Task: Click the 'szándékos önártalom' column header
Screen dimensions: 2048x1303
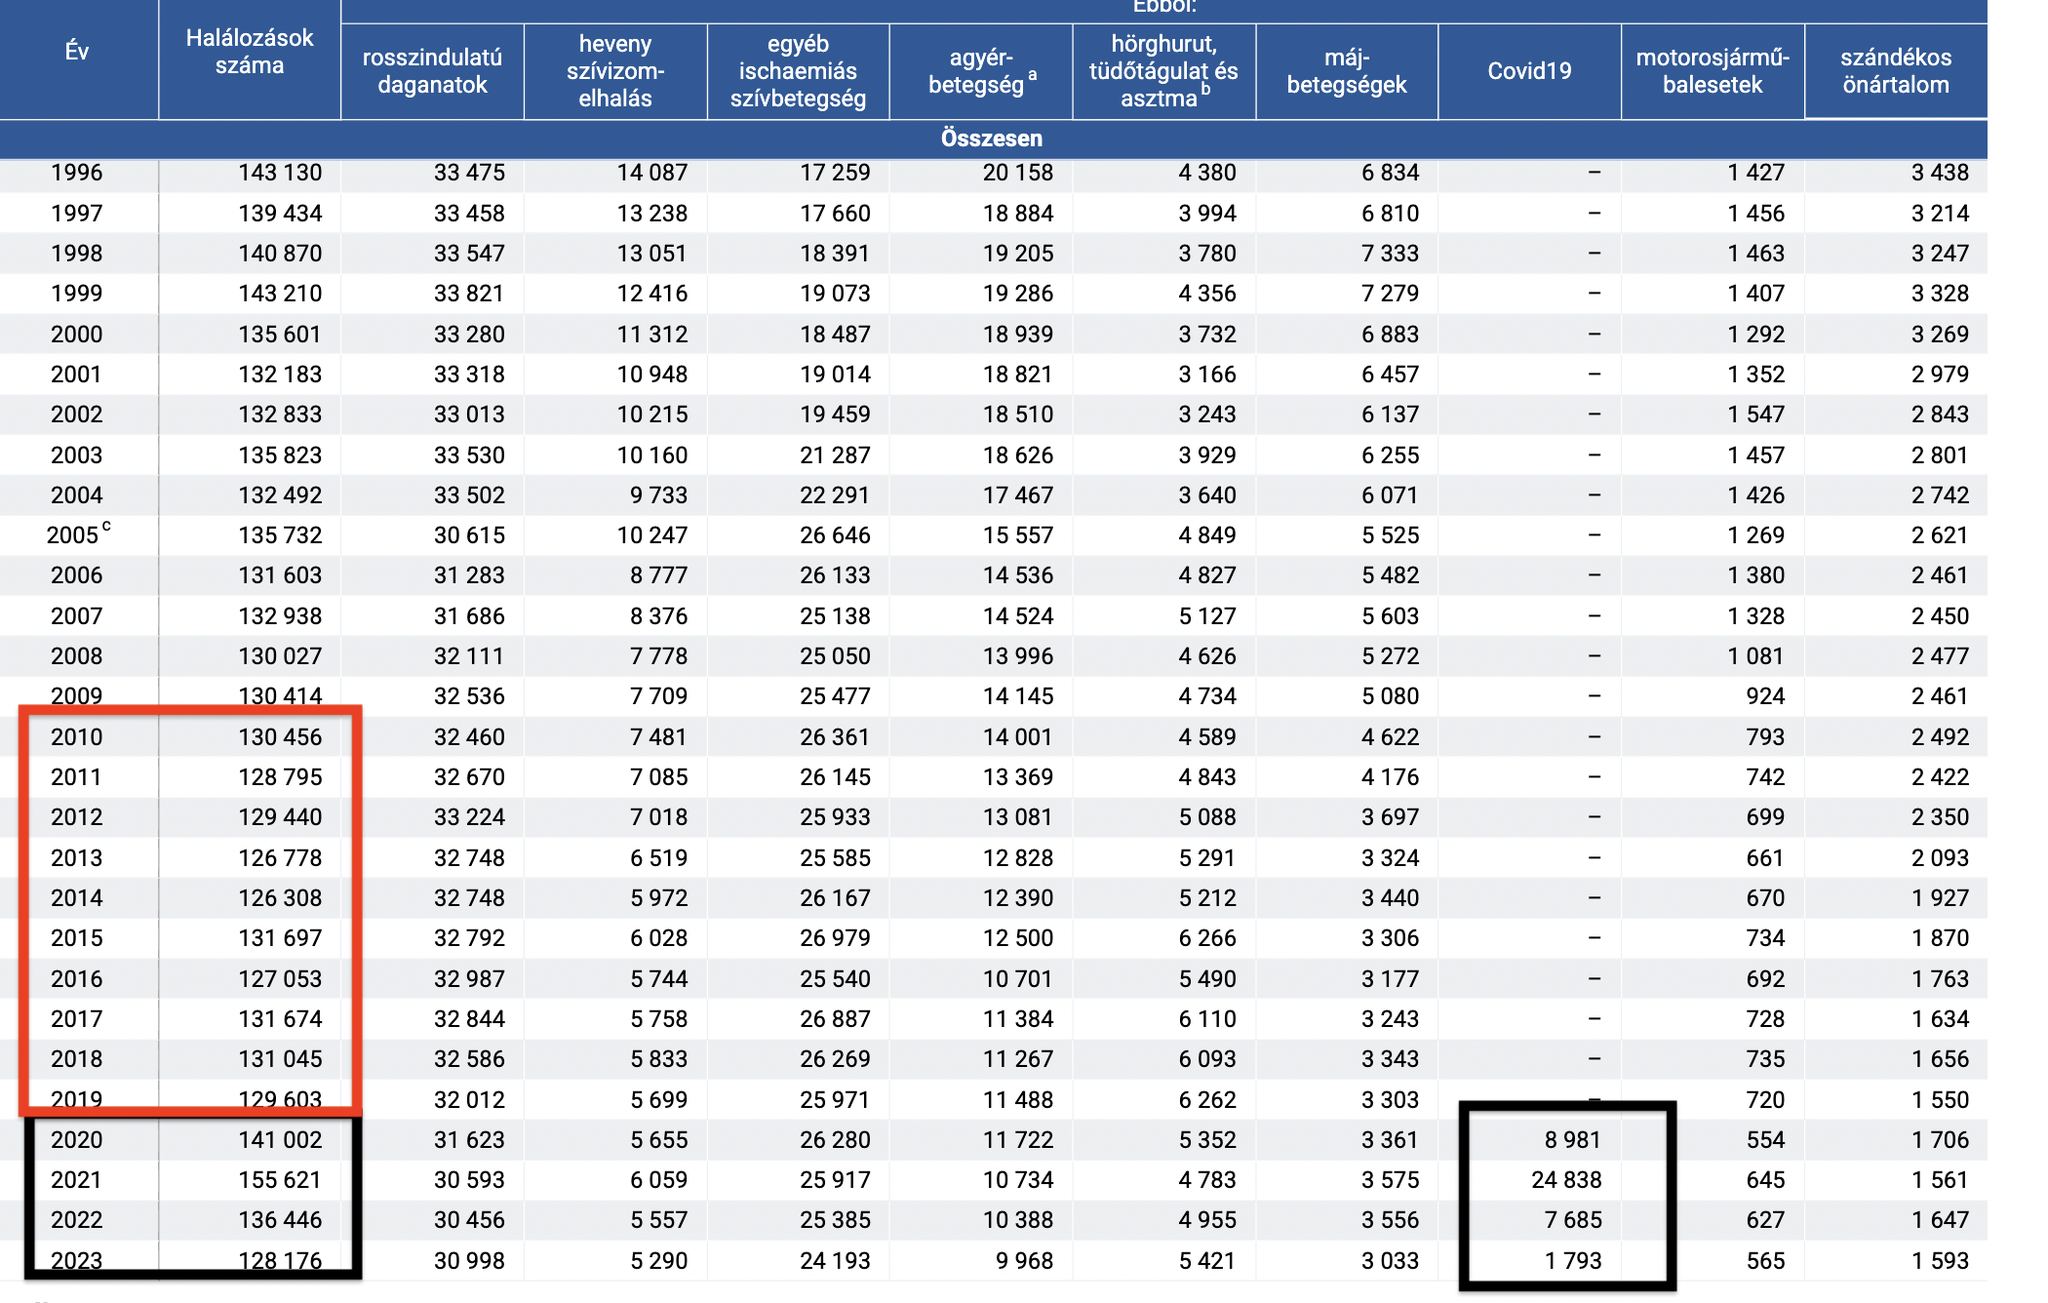Action: (x=1896, y=71)
